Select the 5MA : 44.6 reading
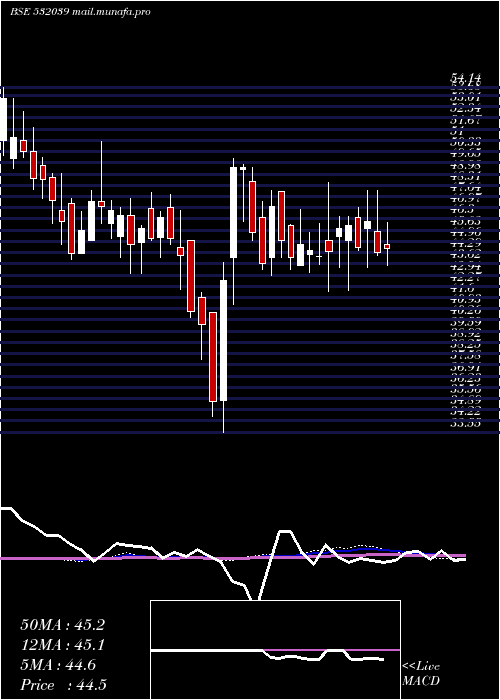 (58, 665)
